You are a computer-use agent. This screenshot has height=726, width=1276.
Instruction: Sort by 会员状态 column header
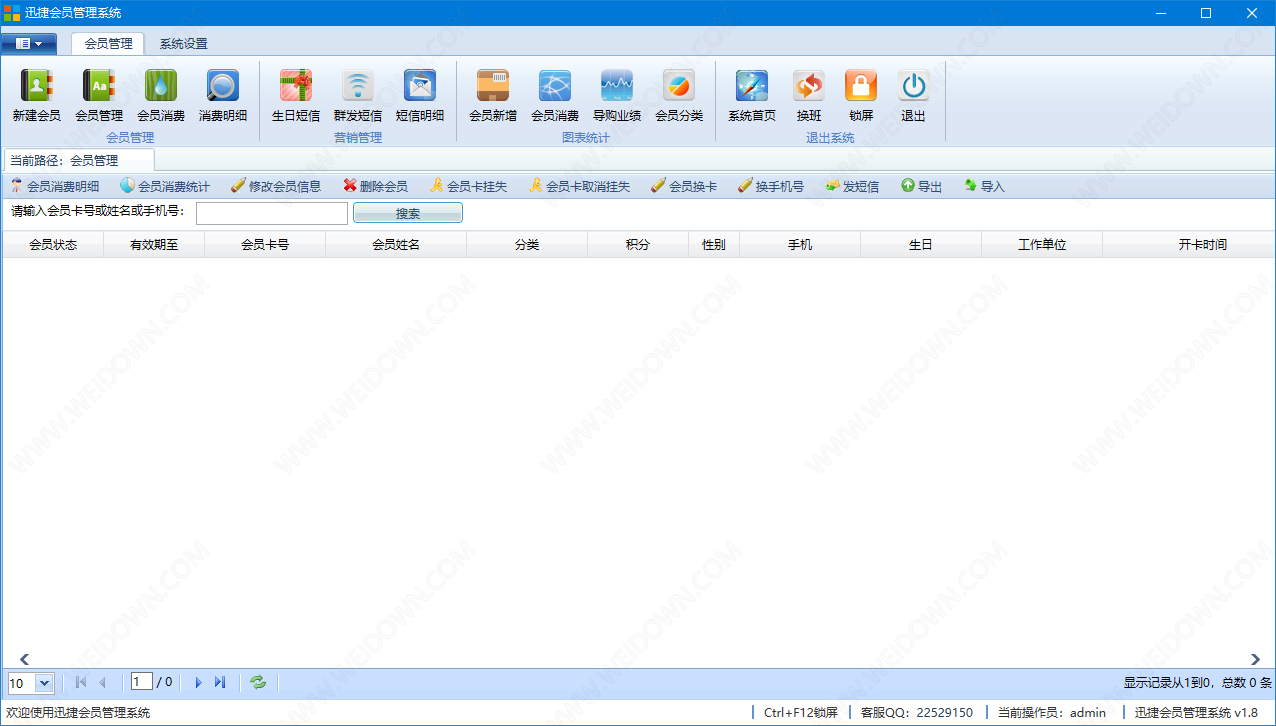click(53, 244)
